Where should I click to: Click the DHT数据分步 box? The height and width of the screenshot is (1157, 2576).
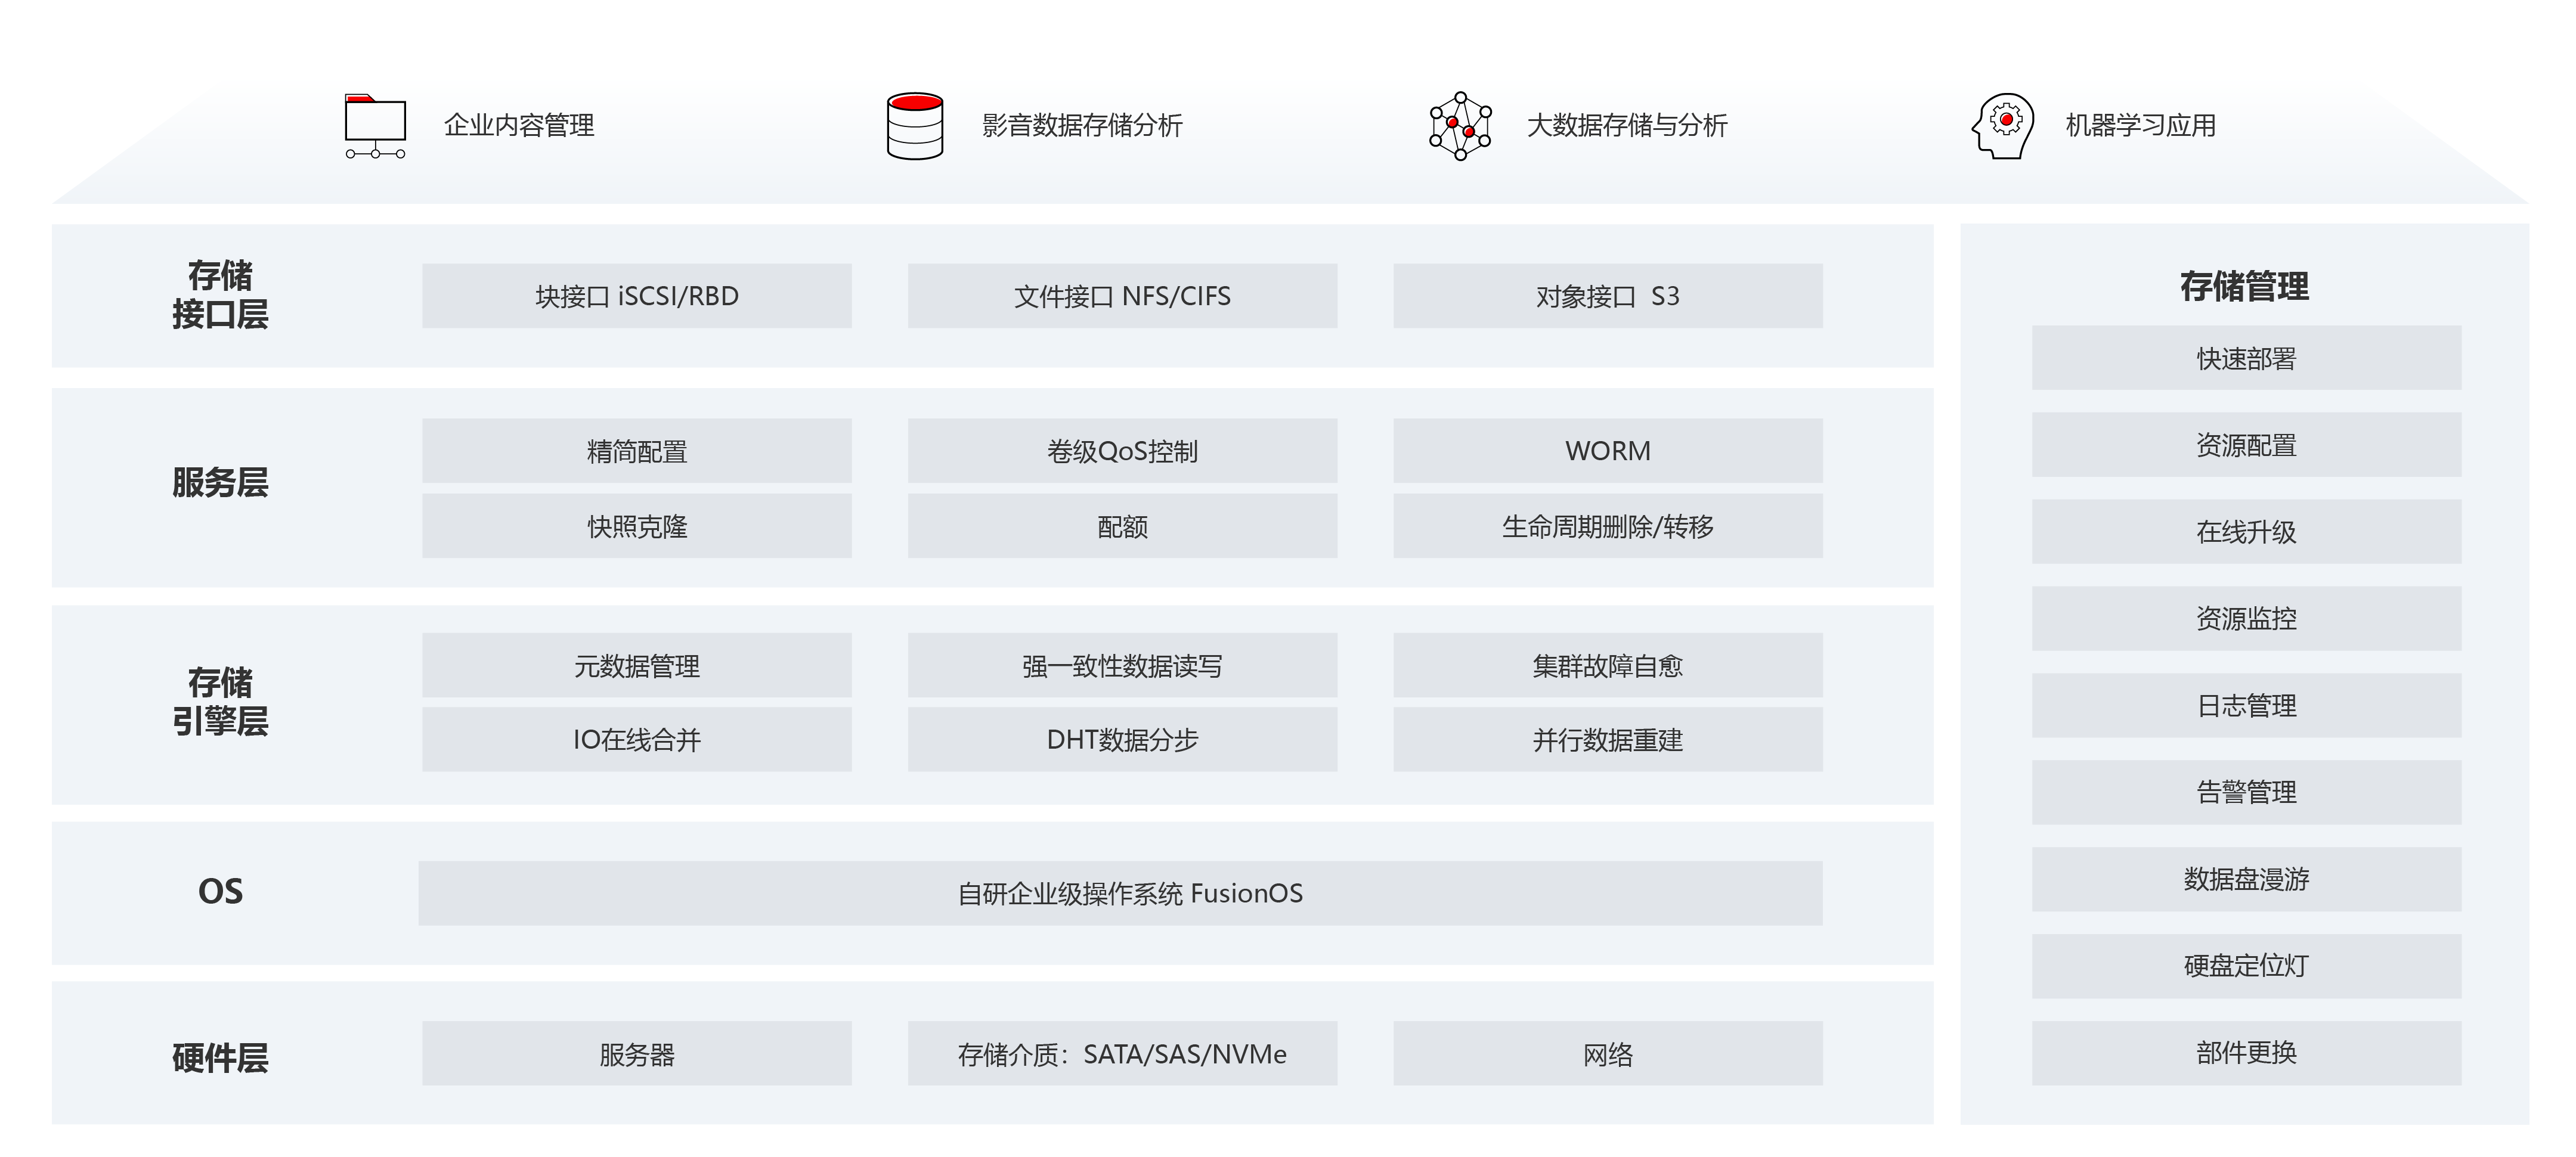pos(1122,739)
